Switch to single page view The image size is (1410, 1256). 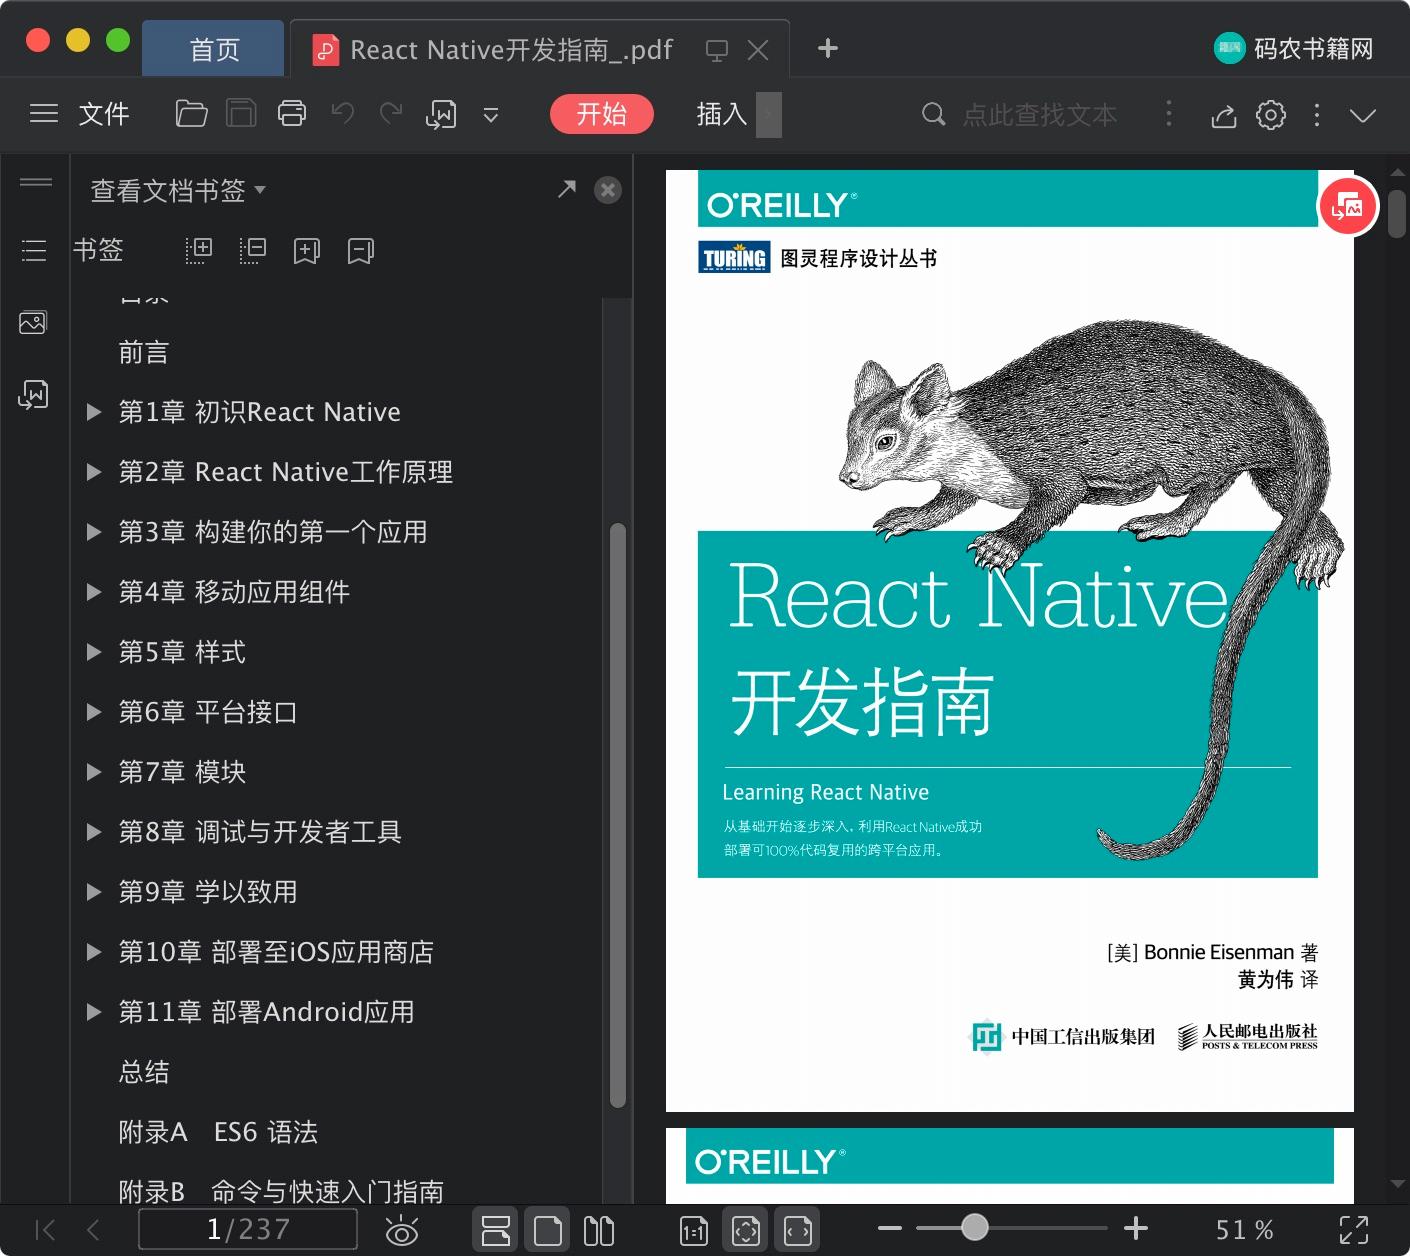click(548, 1230)
